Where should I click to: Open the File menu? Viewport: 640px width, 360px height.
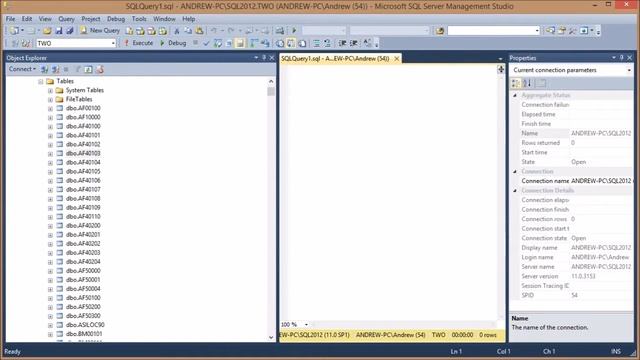[x=10, y=19]
